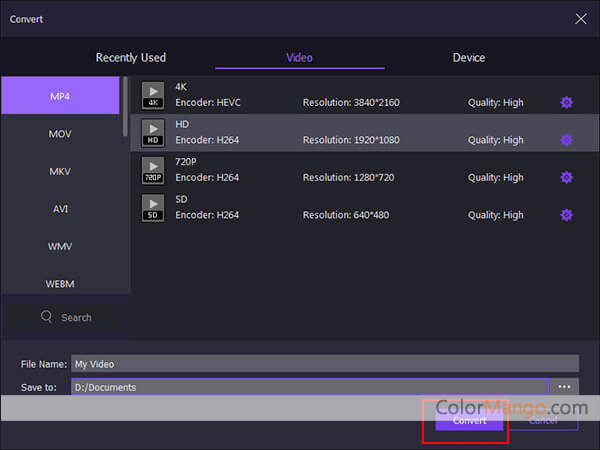Select WEBM in the format sidebar

click(60, 284)
